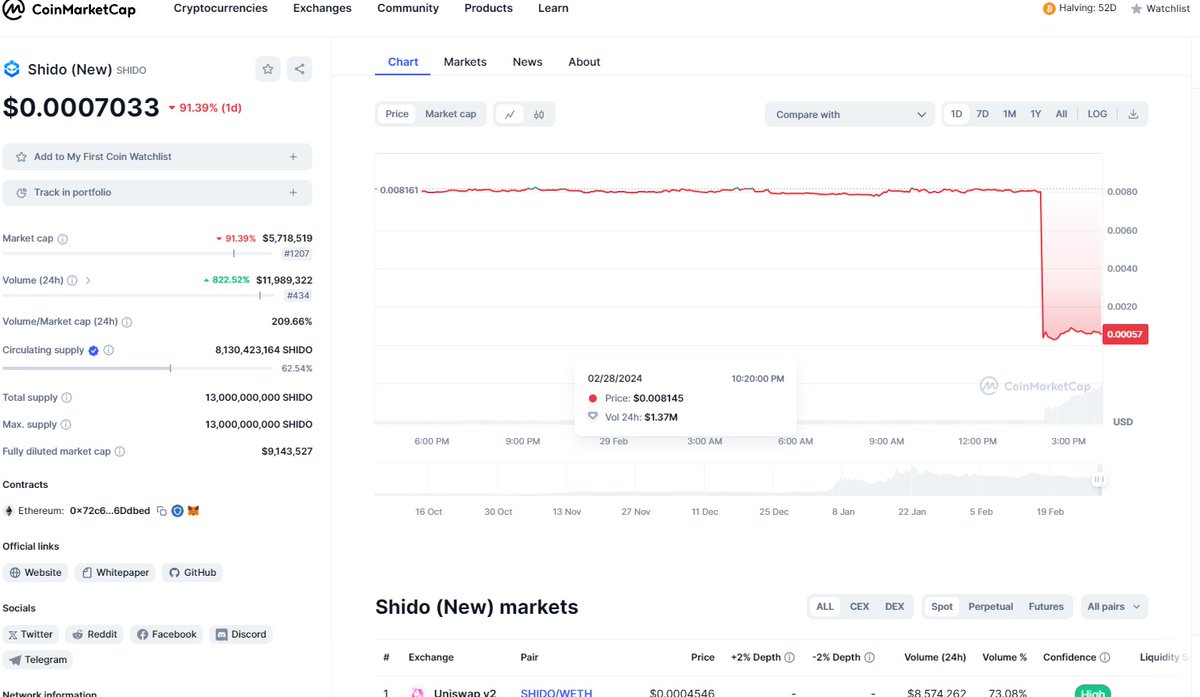
Task: Click Confidence column info icon
Action: pos(1105,658)
